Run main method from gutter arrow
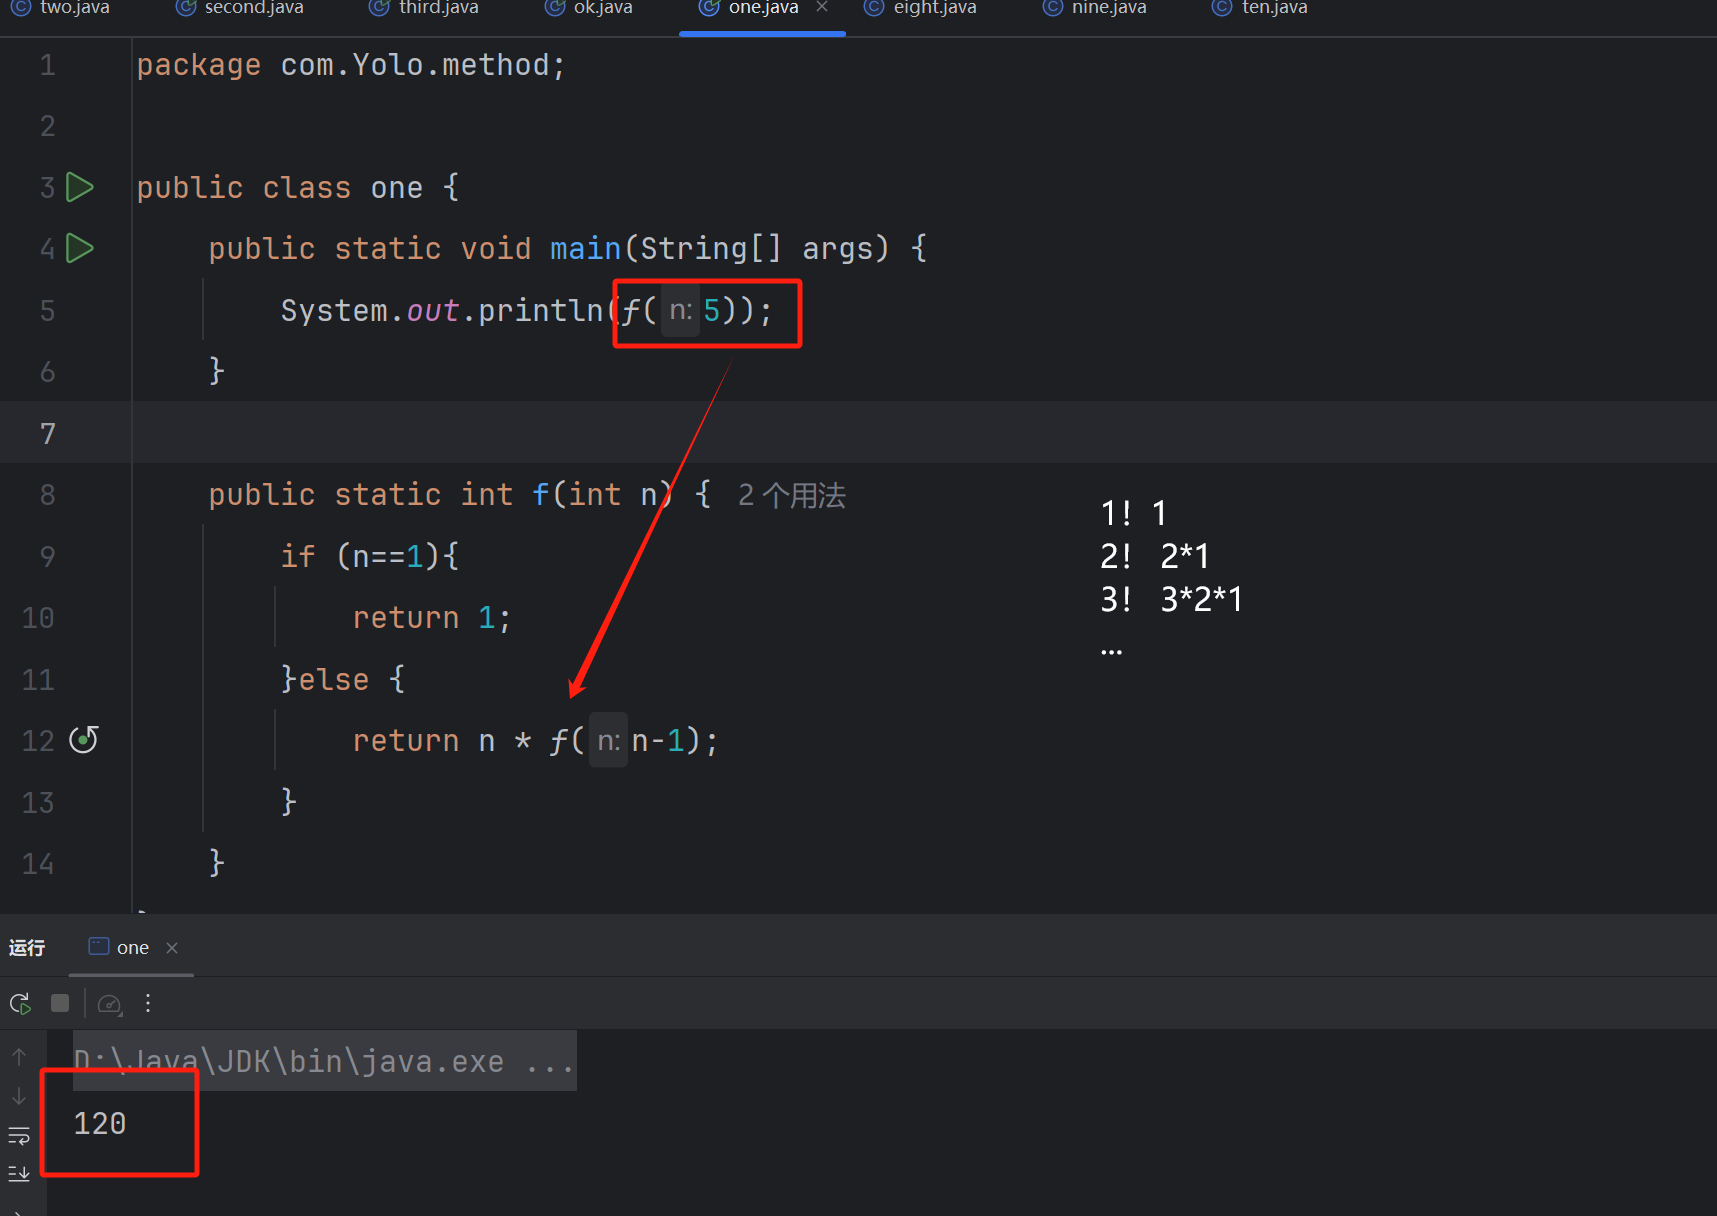This screenshot has width=1717, height=1216. pyautogui.click(x=80, y=248)
